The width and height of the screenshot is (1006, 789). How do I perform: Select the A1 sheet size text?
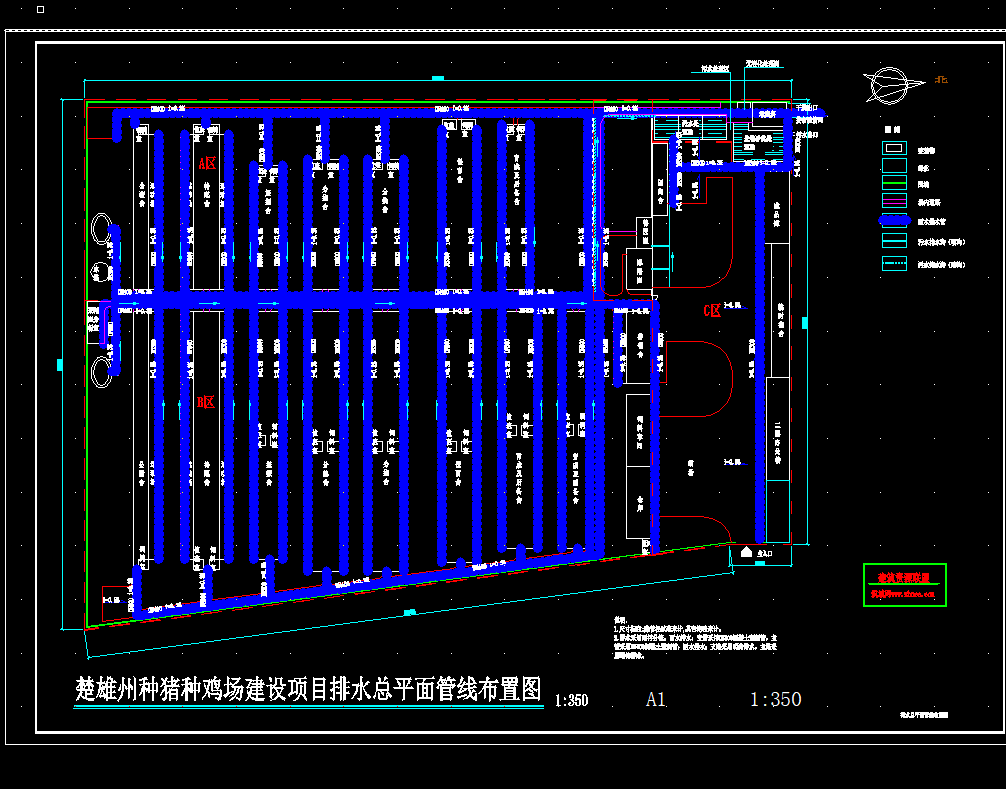(656, 699)
